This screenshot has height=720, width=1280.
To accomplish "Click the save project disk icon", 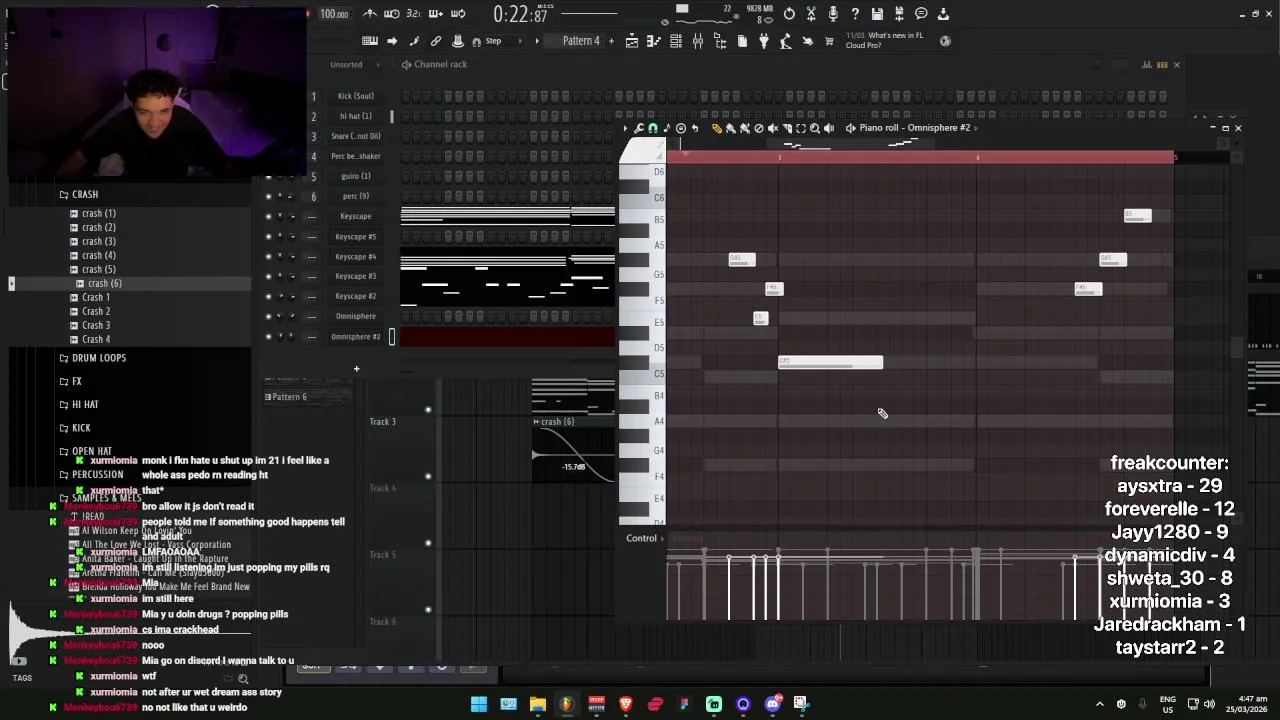I will [877, 14].
